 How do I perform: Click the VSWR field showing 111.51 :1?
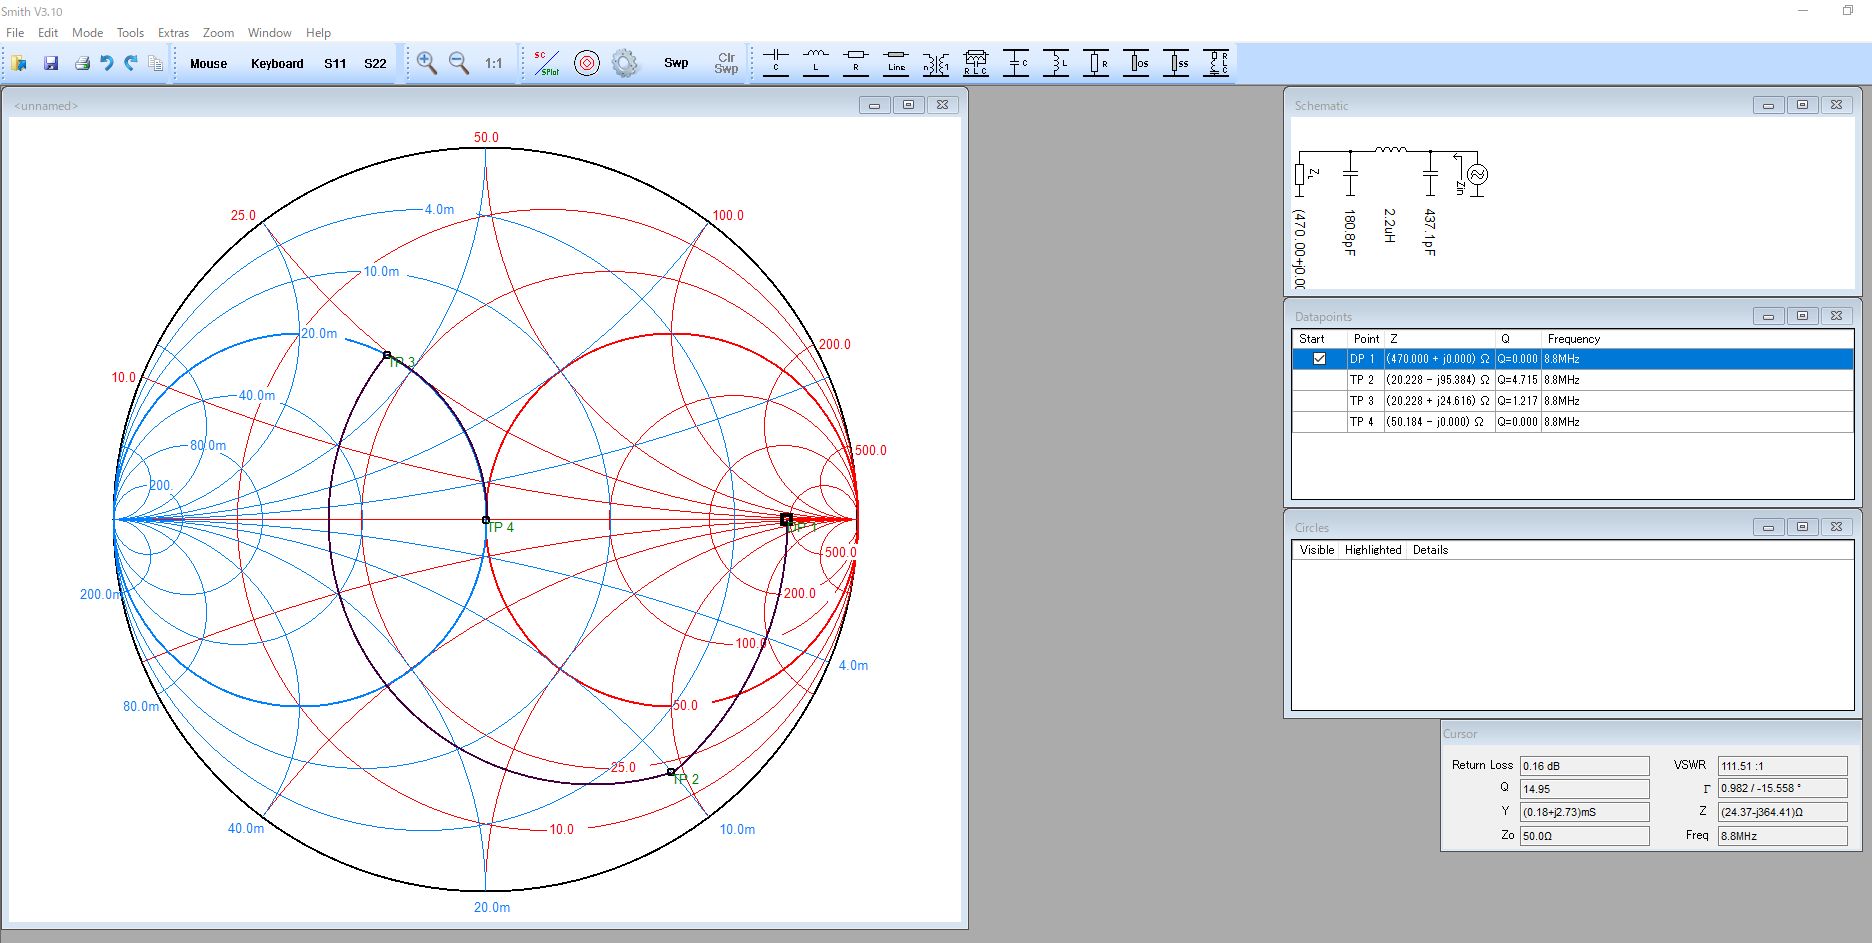pyautogui.click(x=1782, y=766)
